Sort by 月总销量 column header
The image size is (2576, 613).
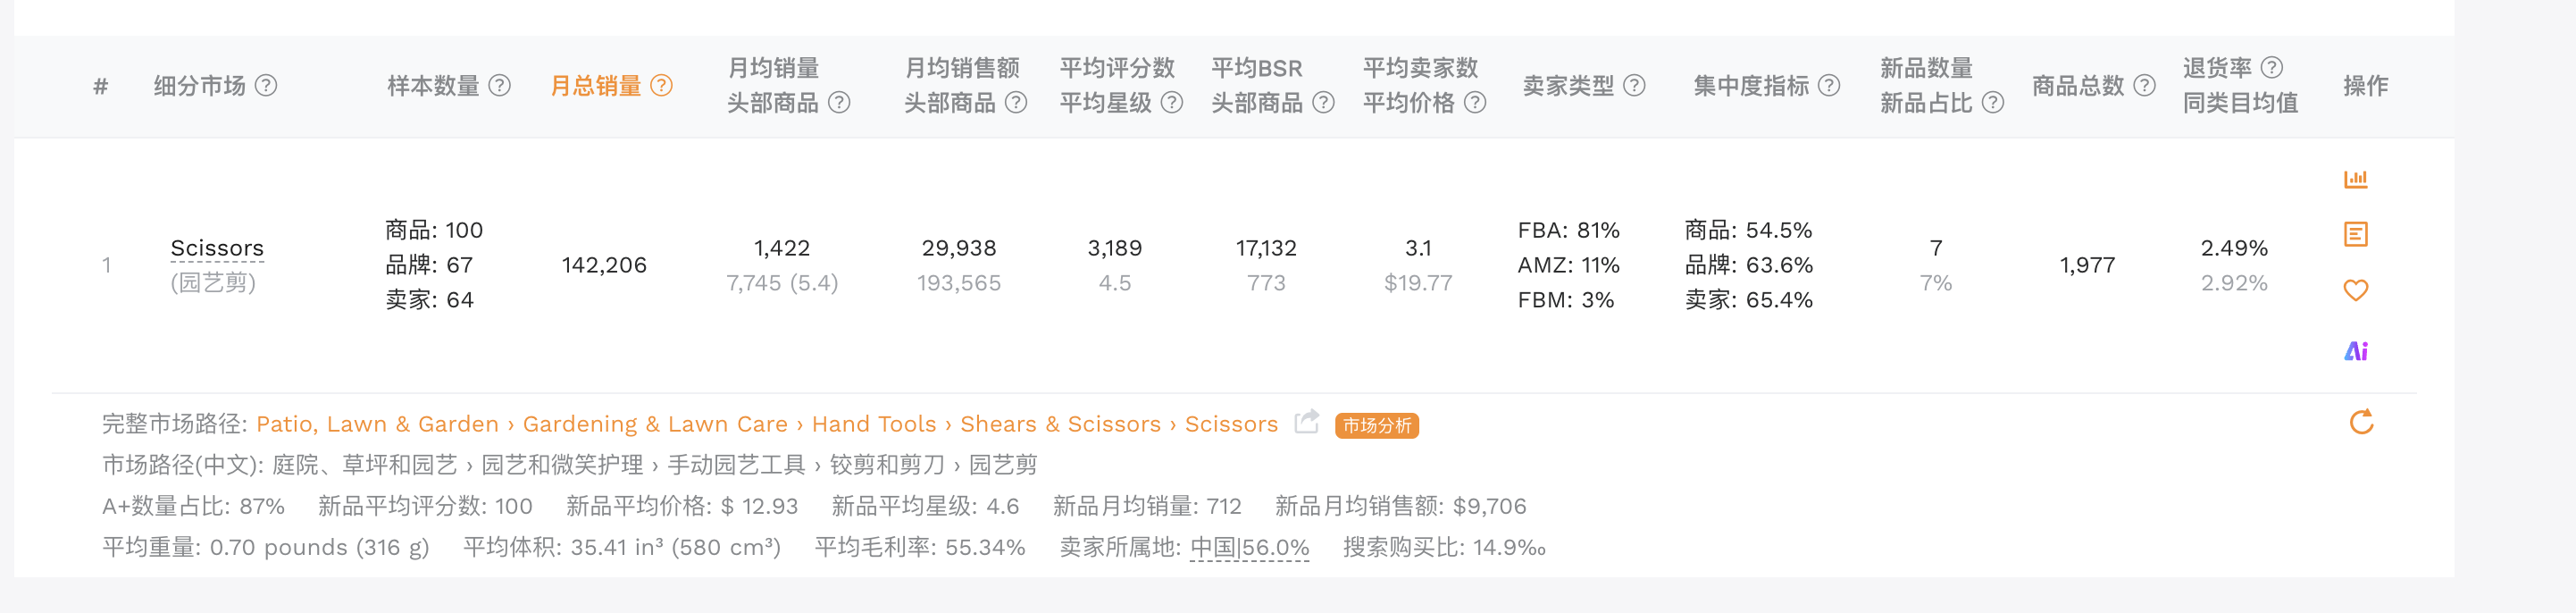[596, 86]
